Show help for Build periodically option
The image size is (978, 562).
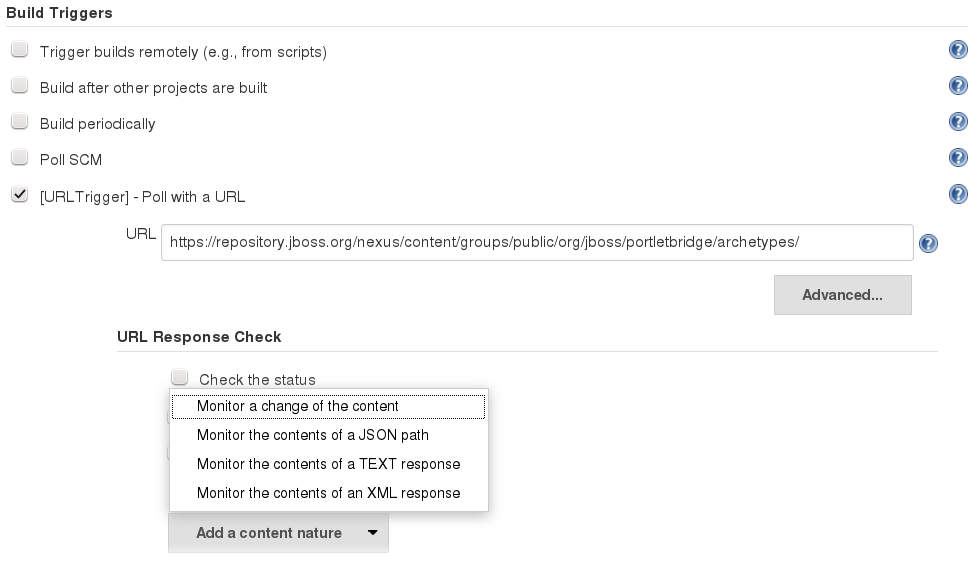958,123
